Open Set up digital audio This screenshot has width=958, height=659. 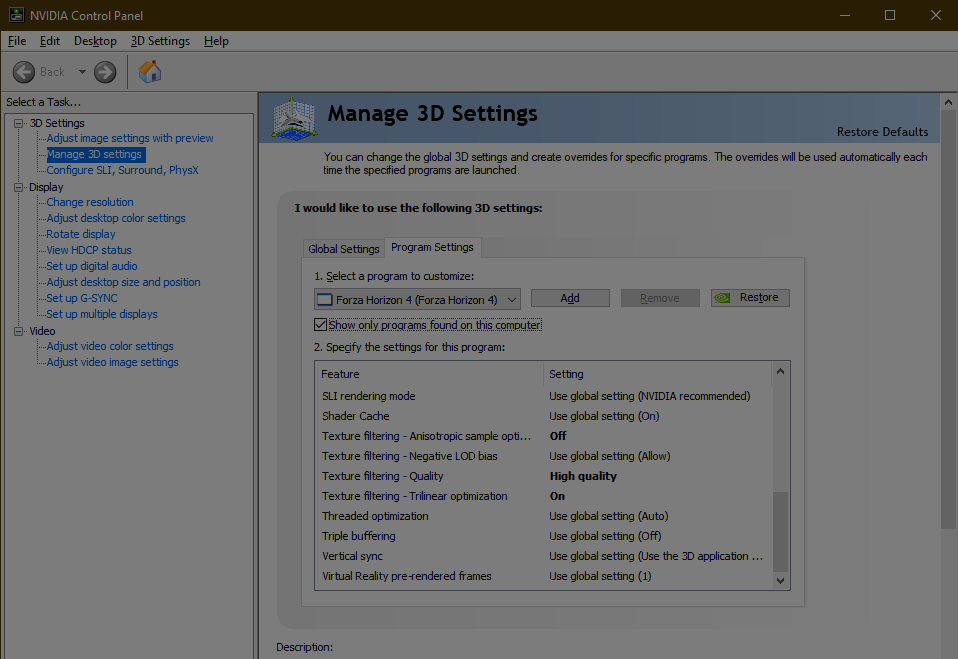[92, 266]
